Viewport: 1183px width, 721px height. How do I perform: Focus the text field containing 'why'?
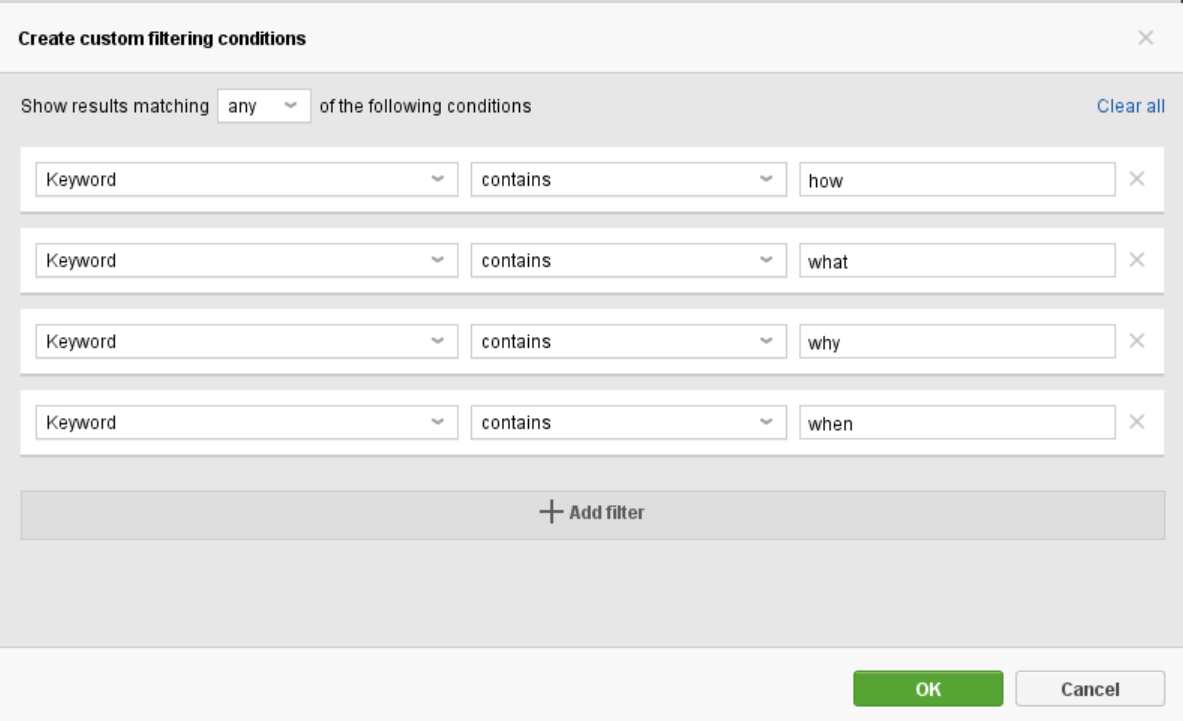tap(957, 342)
